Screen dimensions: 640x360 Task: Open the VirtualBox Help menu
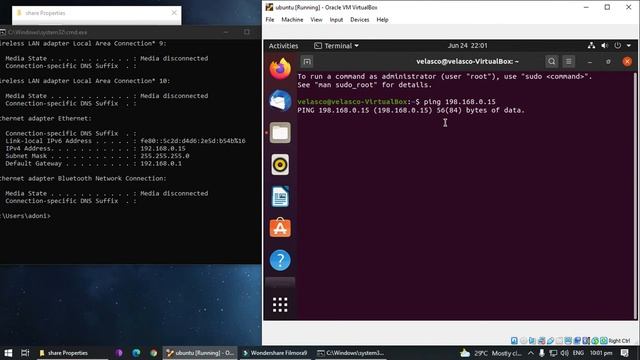tap(382, 20)
